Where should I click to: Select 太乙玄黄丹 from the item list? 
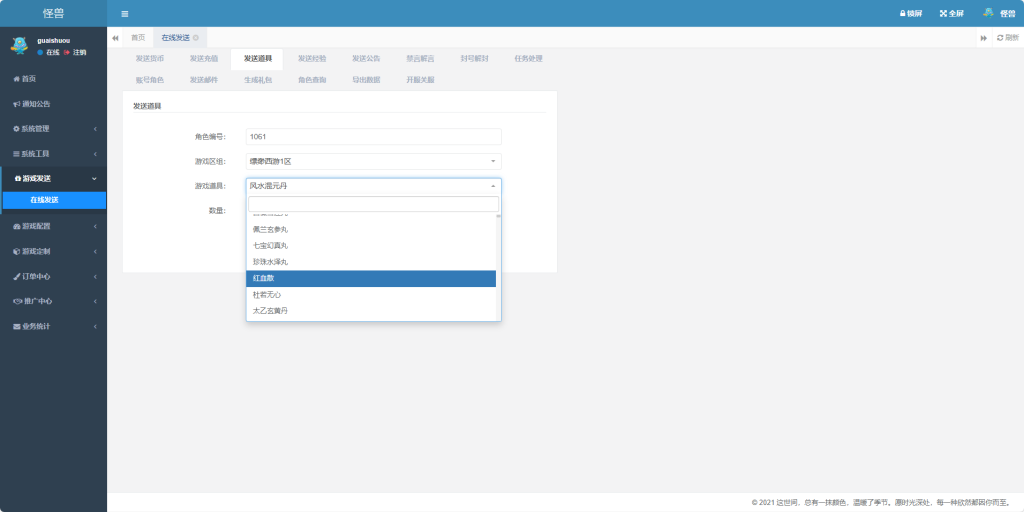tap(371, 311)
